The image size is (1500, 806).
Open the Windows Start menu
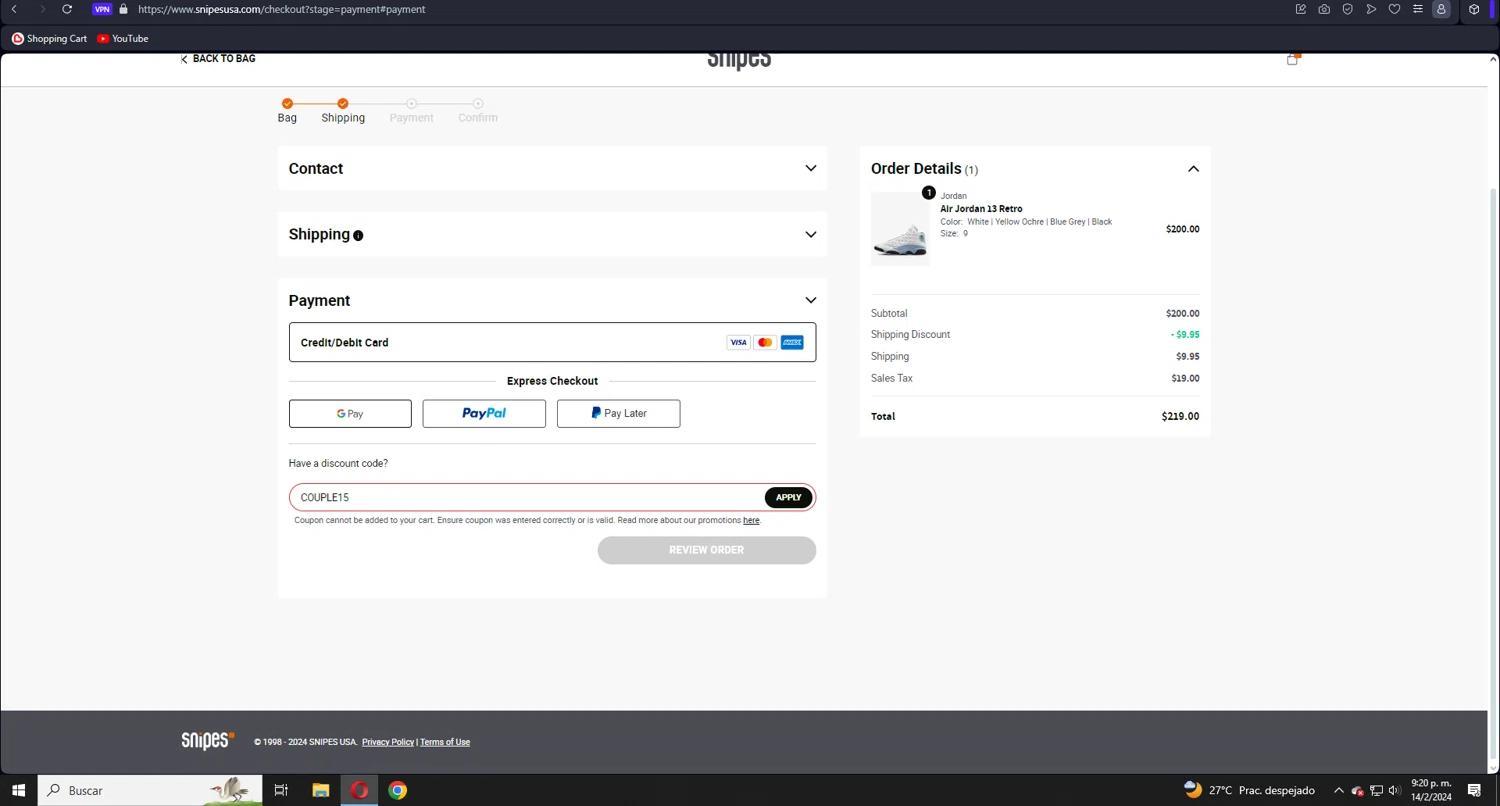[18, 790]
